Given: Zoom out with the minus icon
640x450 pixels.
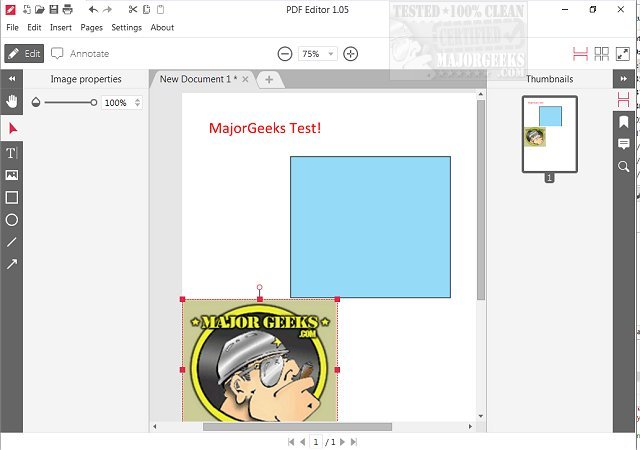Looking at the screenshot, I should tap(285, 54).
